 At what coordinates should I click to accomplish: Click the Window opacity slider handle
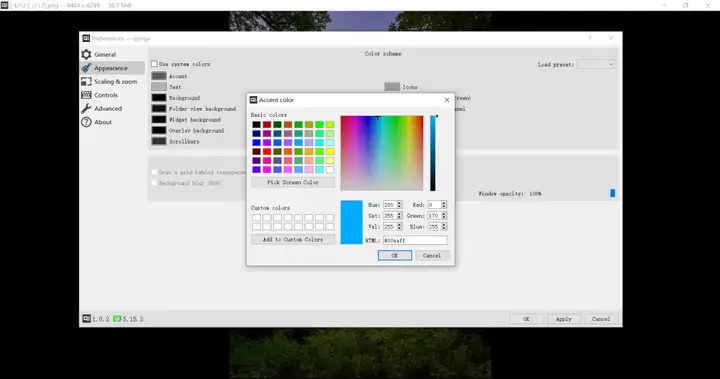(x=613, y=193)
